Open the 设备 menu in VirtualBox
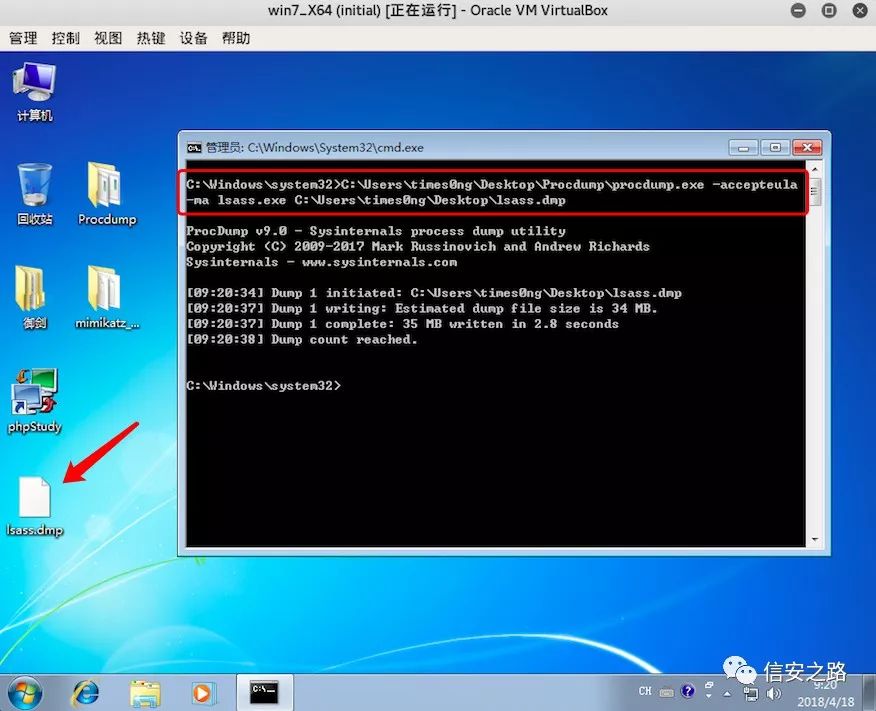 pyautogui.click(x=193, y=38)
